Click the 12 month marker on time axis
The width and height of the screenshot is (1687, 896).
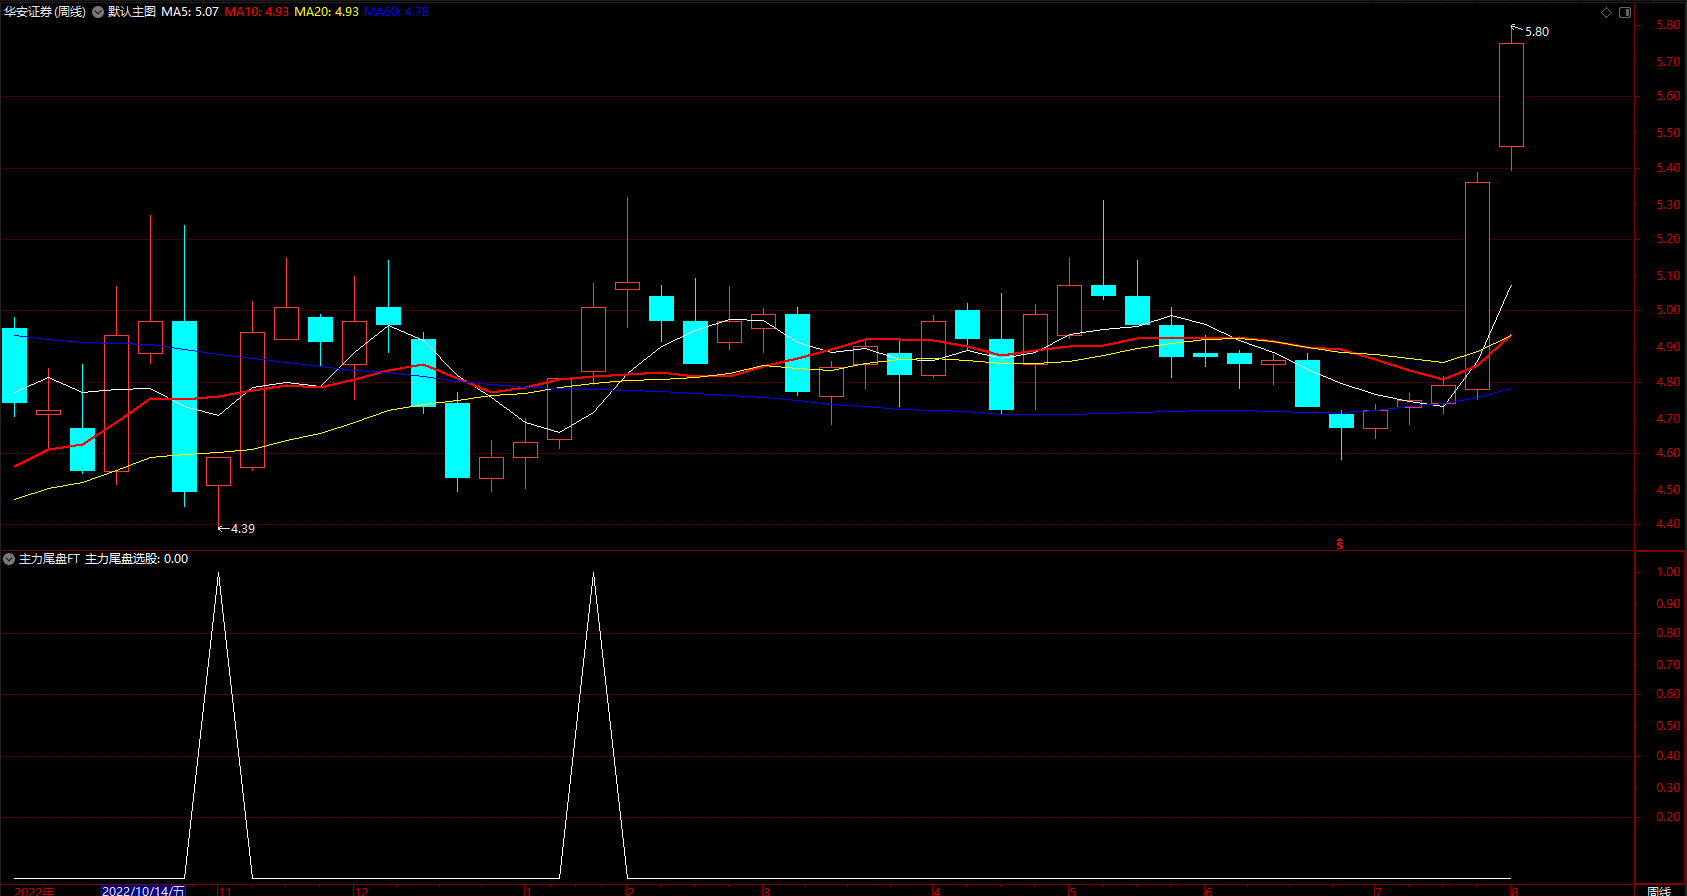[x=361, y=890]
